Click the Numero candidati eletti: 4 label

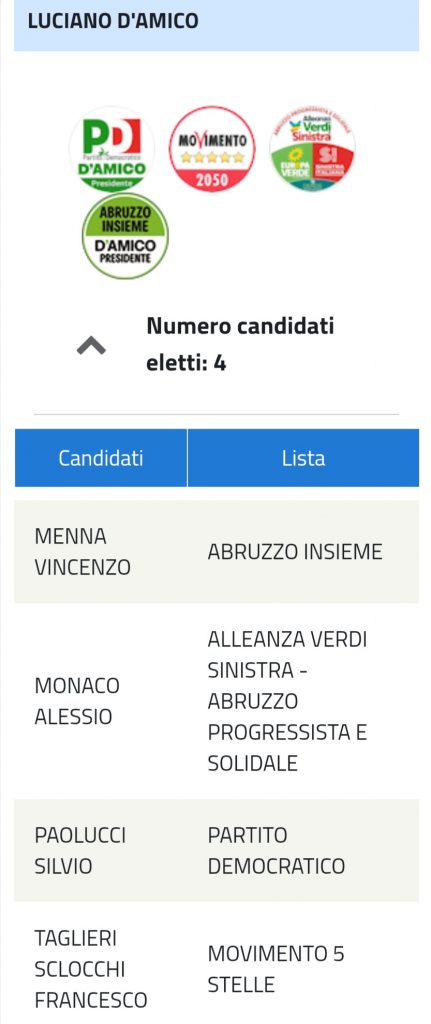tap(240, 344)
